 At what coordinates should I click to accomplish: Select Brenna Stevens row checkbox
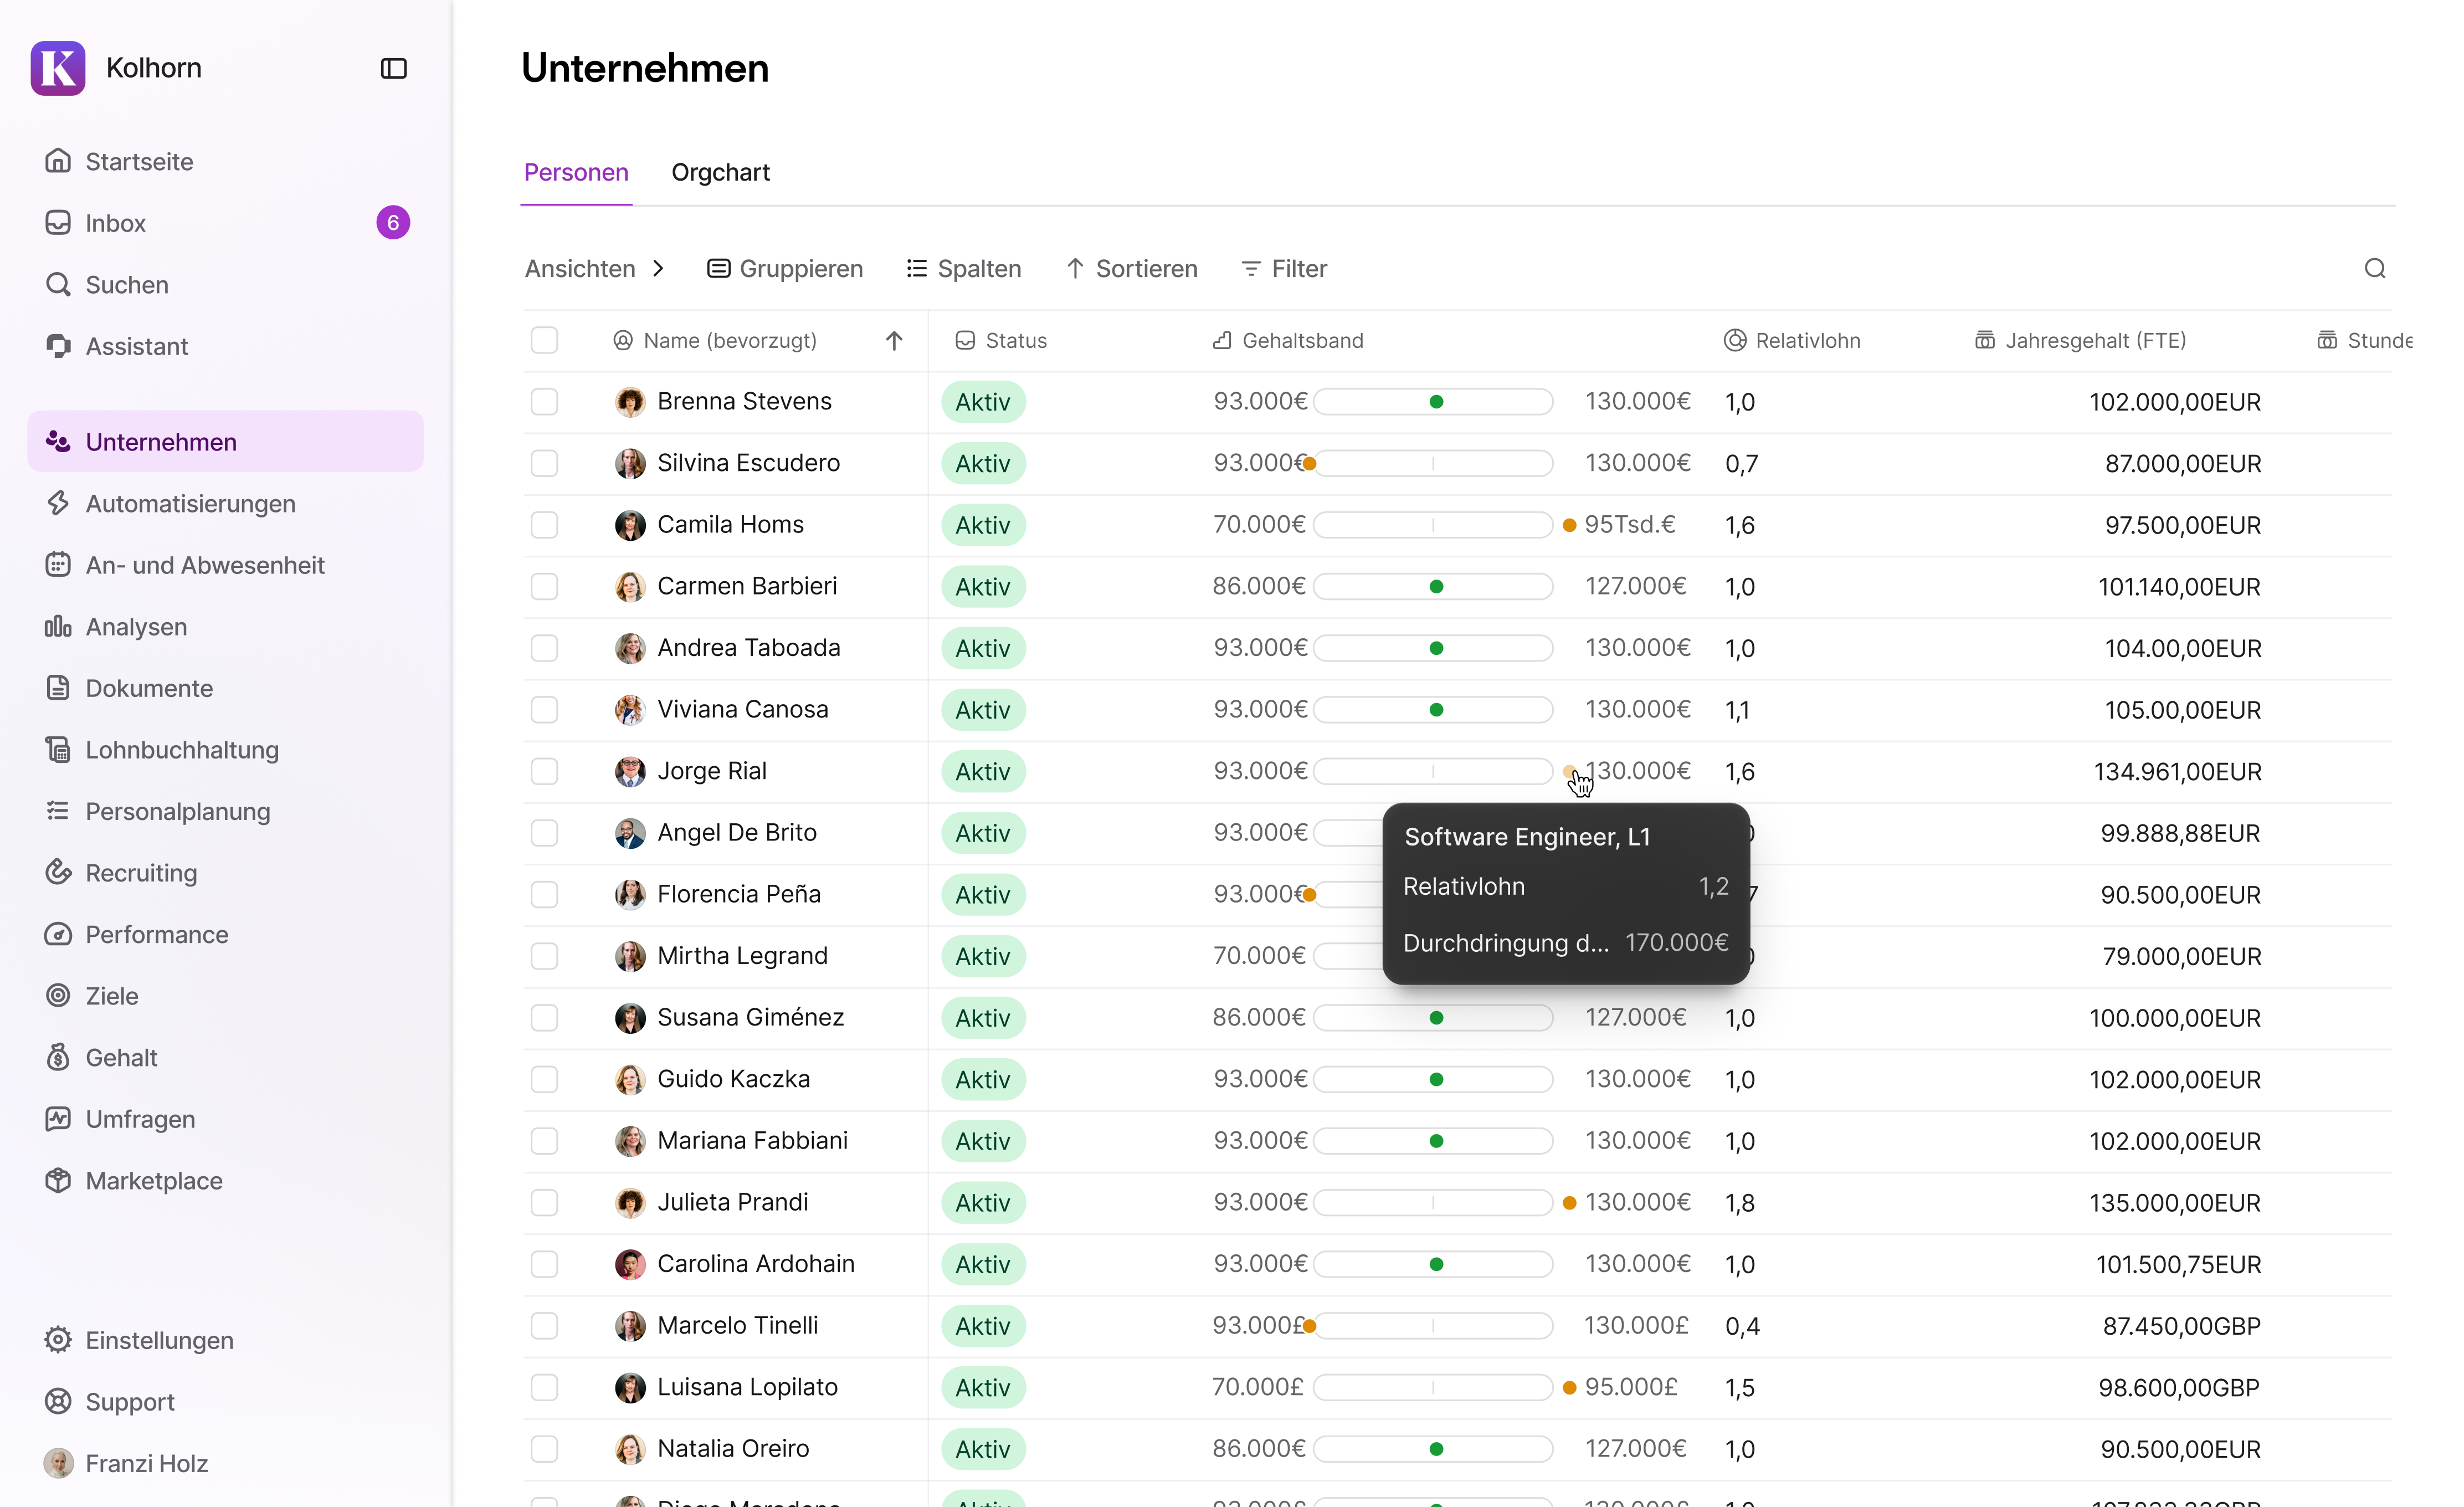tap(544, 401)
